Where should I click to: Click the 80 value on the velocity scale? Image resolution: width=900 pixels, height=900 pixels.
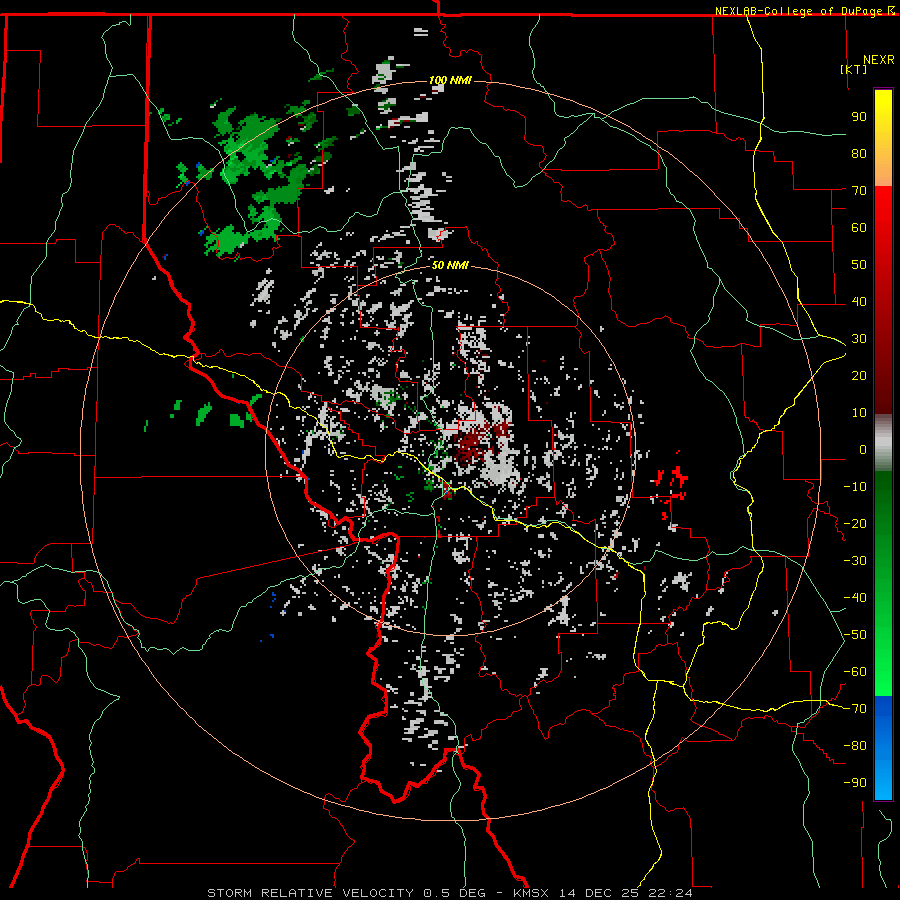(859, 154)
